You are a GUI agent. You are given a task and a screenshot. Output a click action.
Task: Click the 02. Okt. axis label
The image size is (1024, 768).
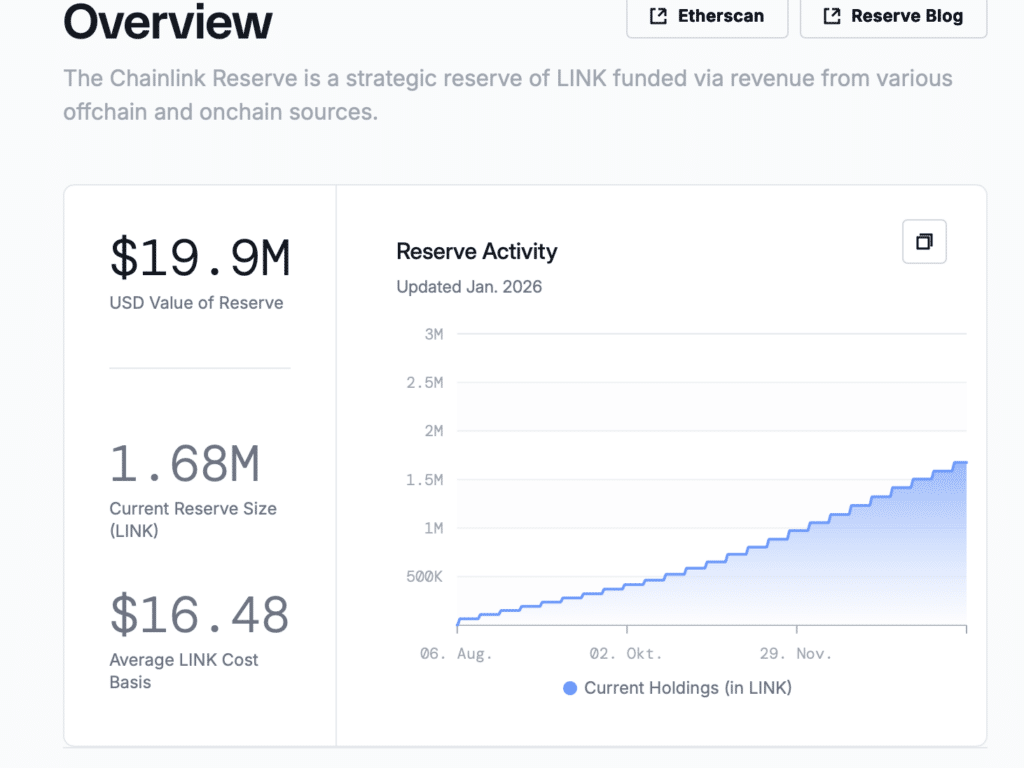pos(626,654)
